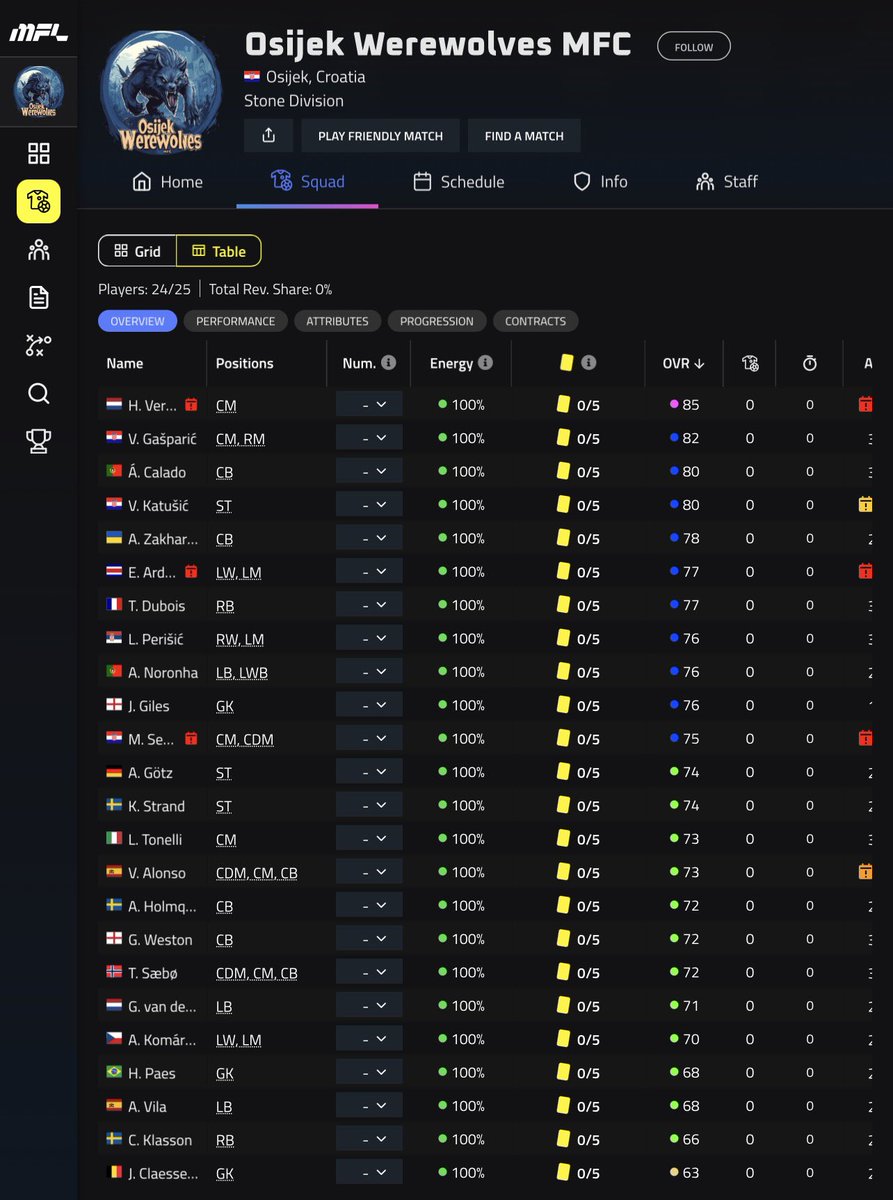The height and width of the screenshot is (1200, 893).
Task: Open the search magnifier sidebar icon
Action: click(x=38, y=393)
